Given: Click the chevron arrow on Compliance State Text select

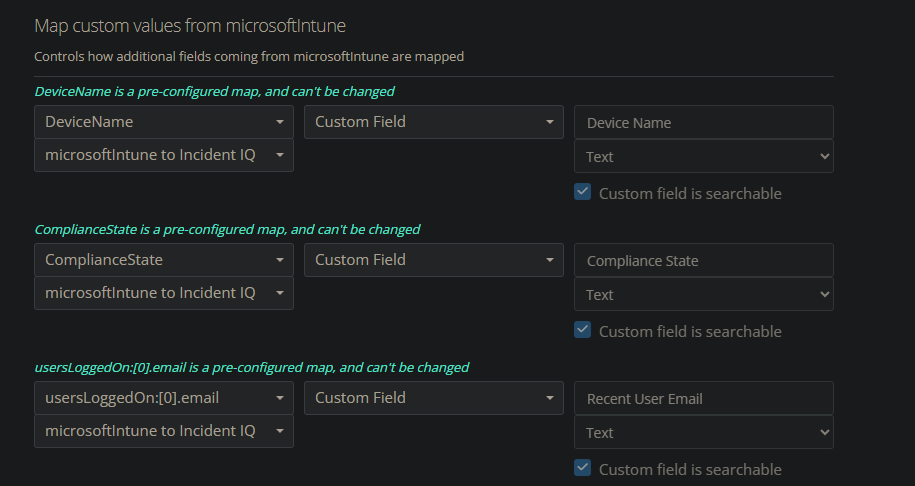Looking at the screenshot, I should click(825, 294).
